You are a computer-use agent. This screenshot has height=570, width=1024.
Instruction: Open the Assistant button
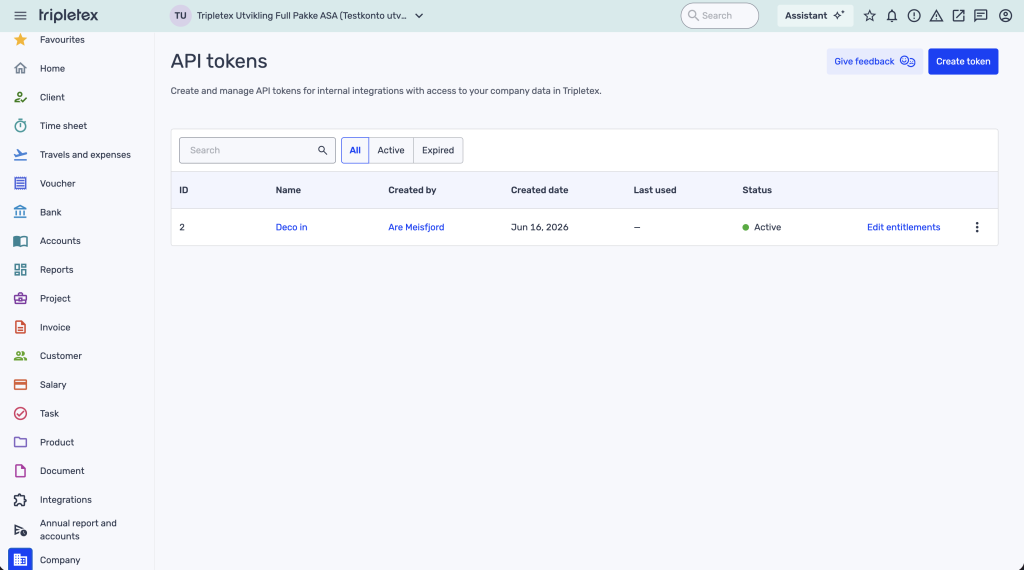coord(814,16)
